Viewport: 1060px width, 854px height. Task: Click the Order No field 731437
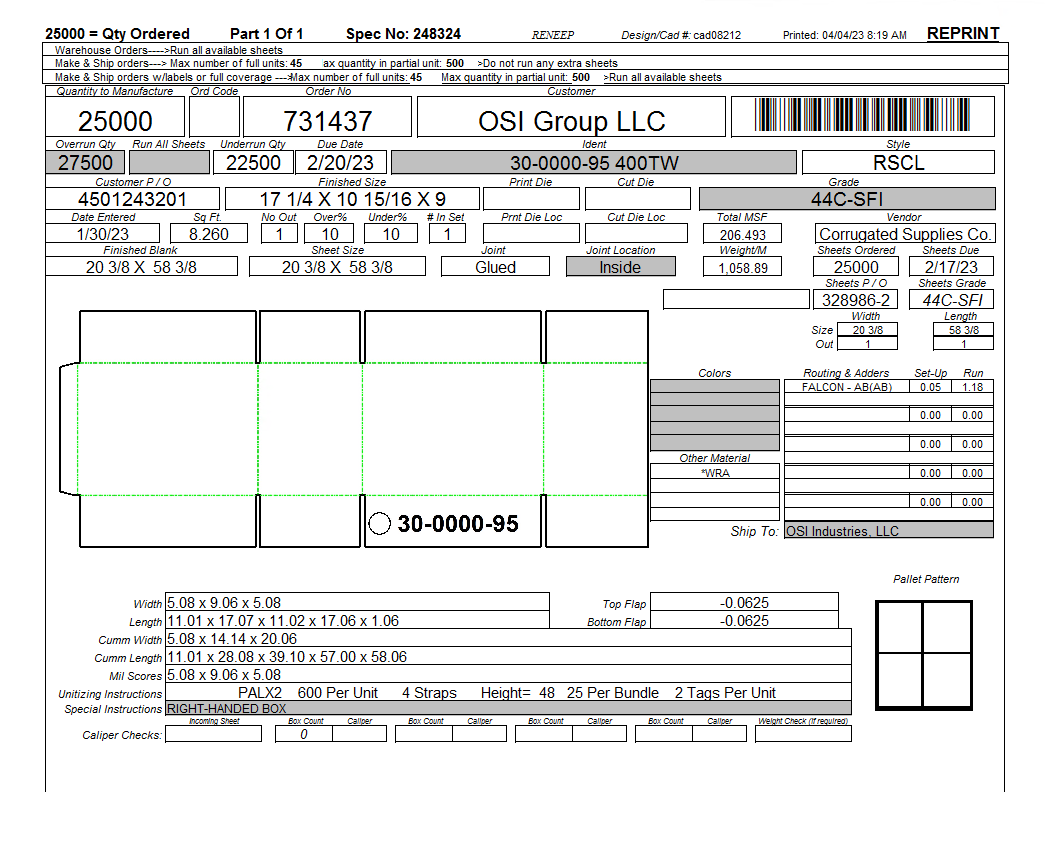click(327, 118)
